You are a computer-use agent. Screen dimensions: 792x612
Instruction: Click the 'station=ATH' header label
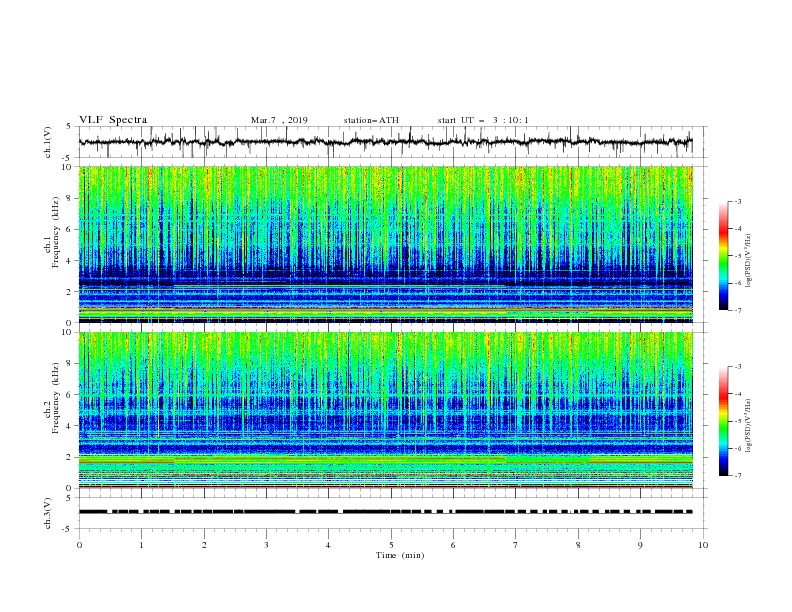point(371,120)
